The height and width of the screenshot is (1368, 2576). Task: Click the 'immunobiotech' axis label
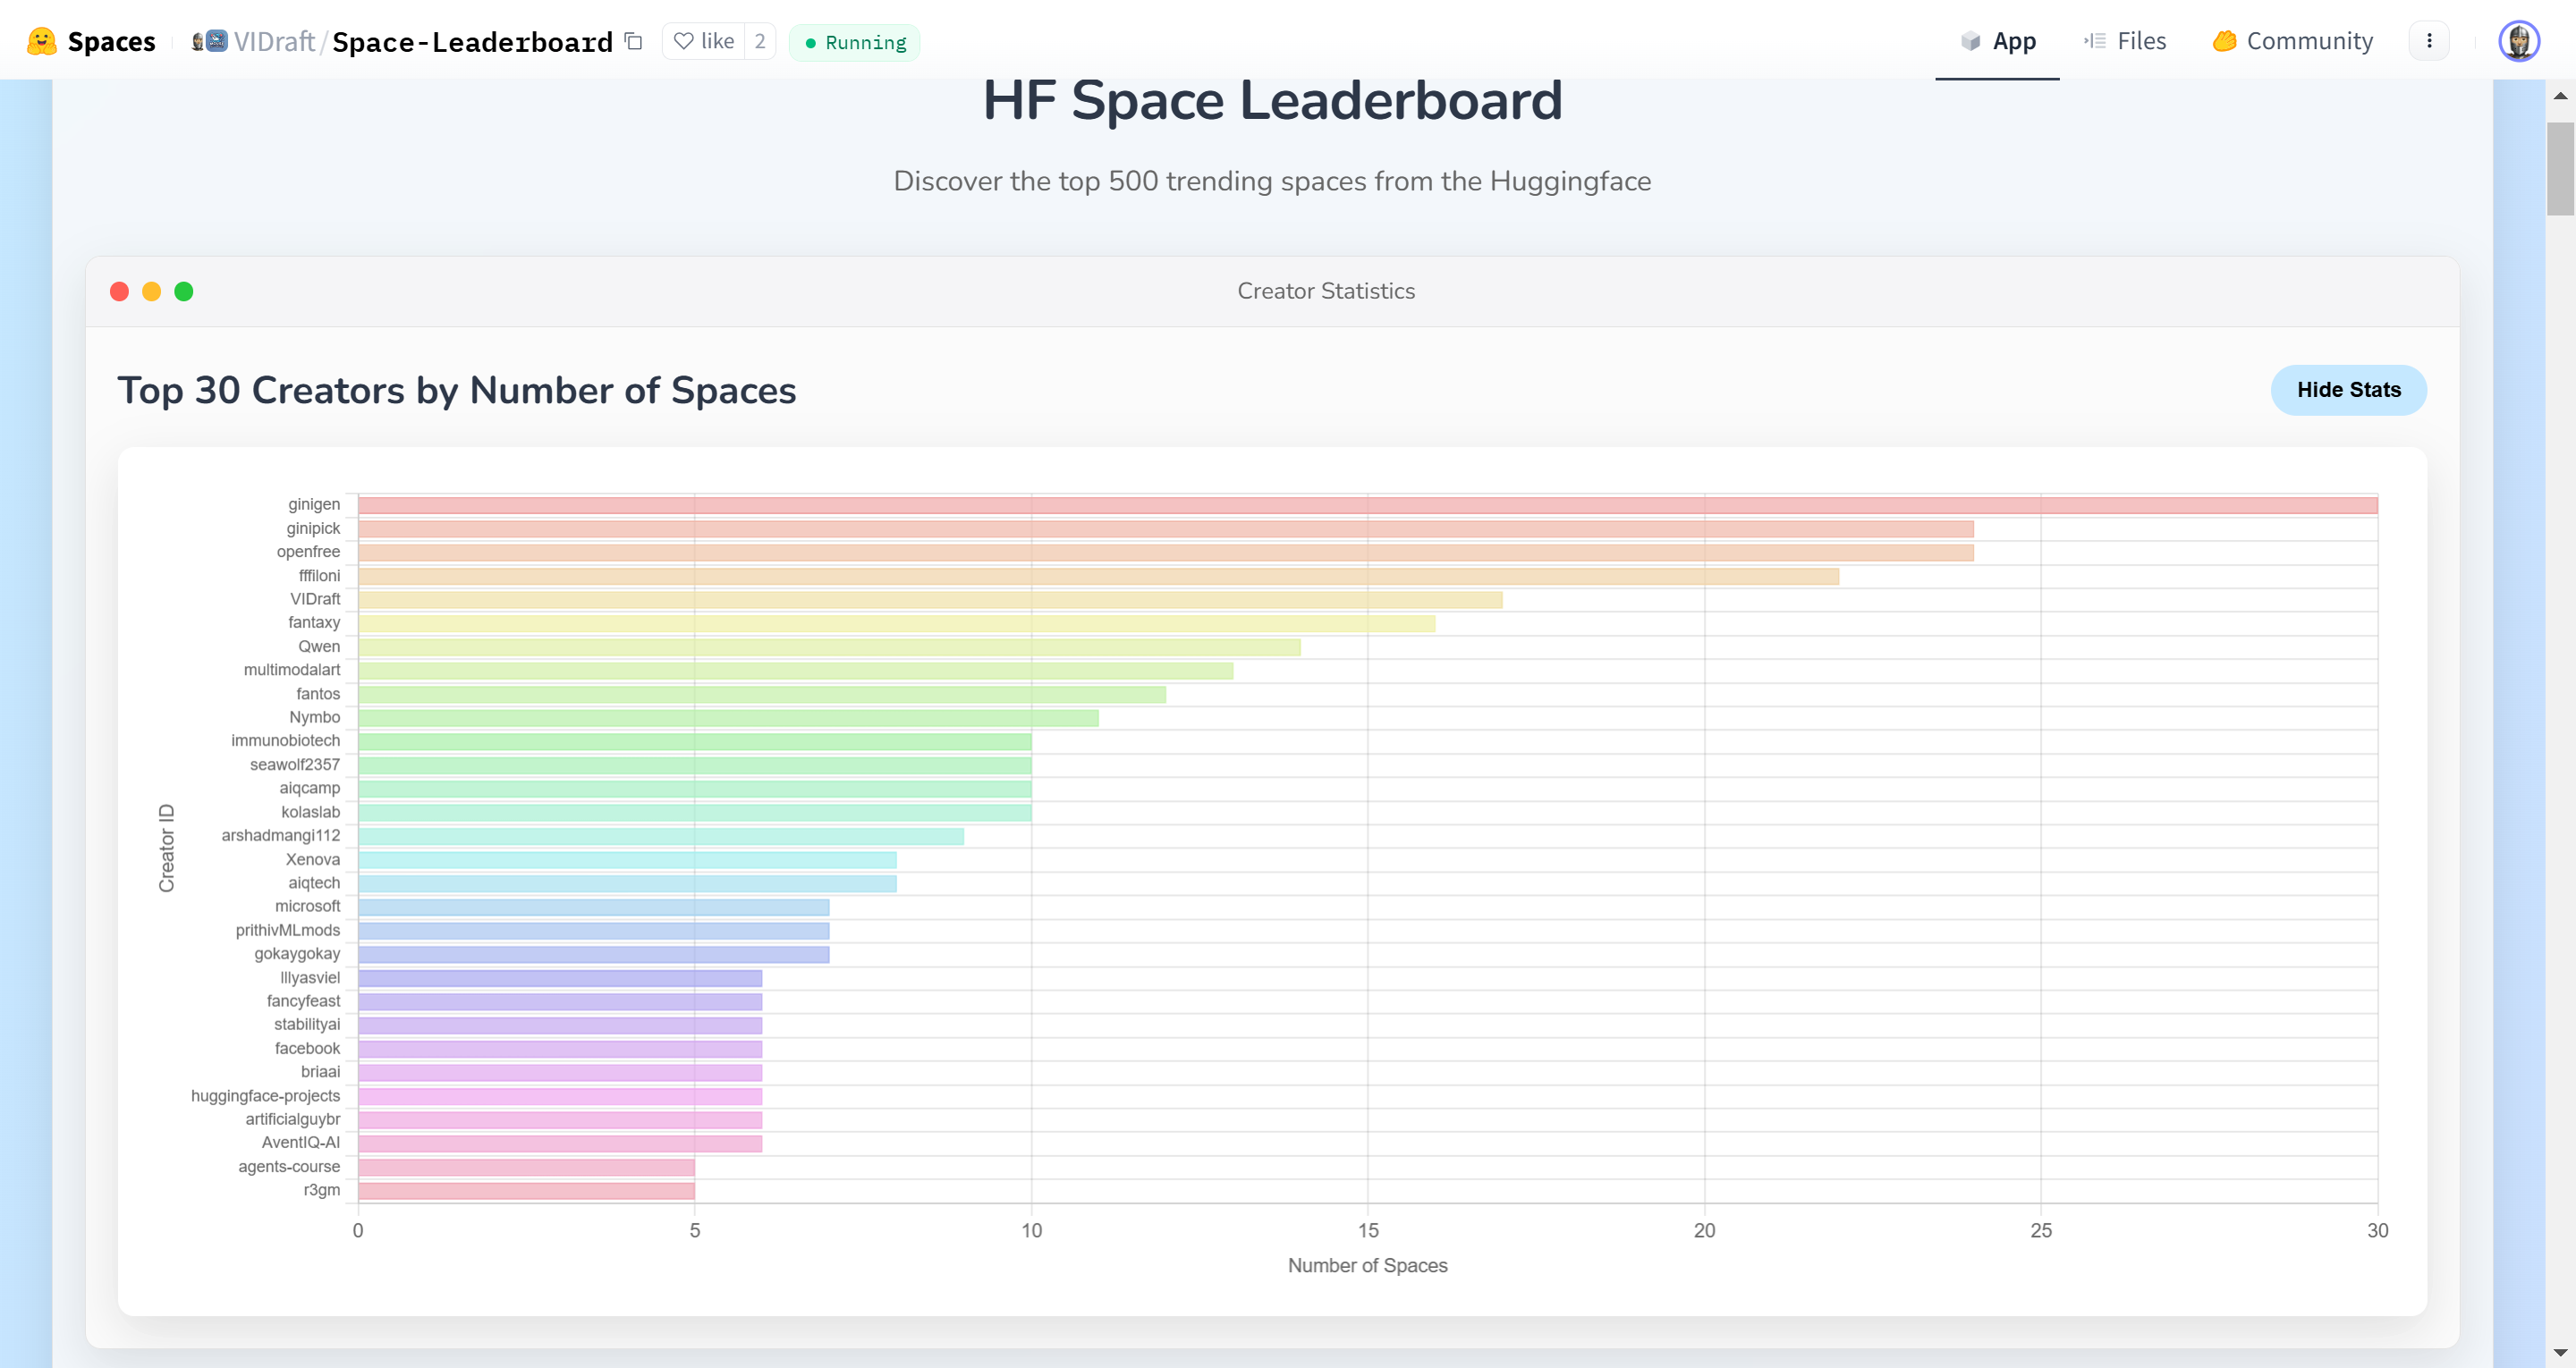point(285,740)
